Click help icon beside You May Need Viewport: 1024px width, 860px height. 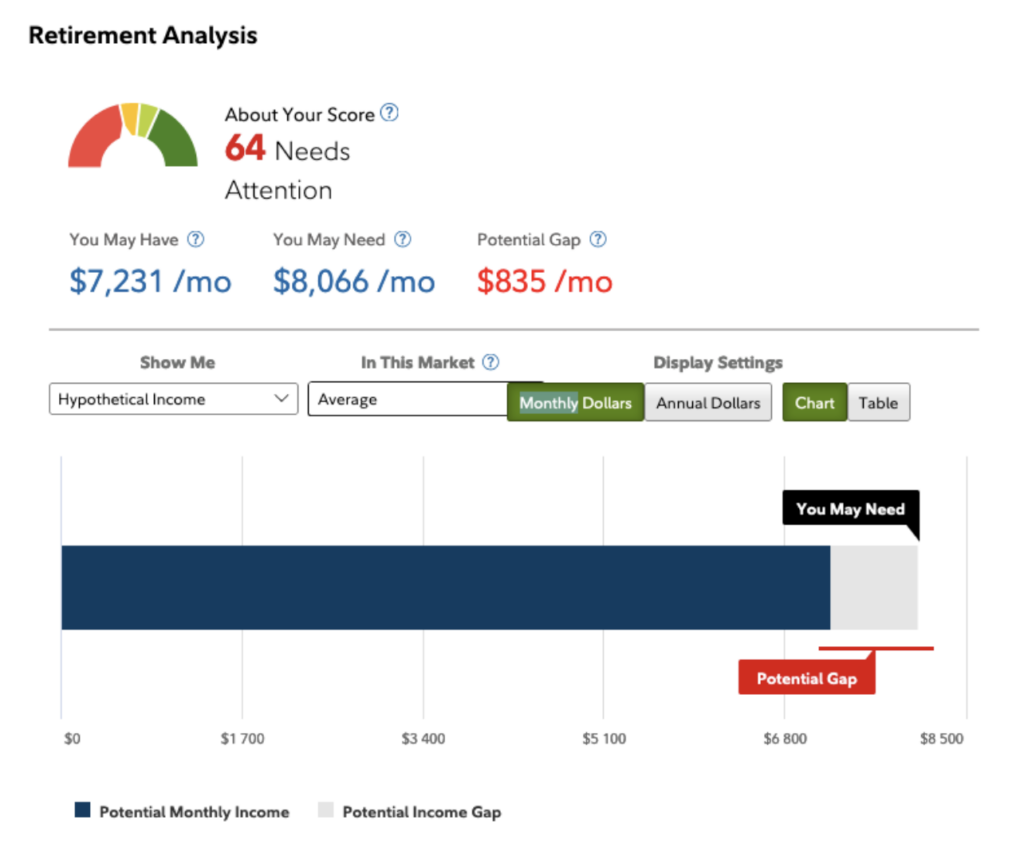(x=402, y=239)
